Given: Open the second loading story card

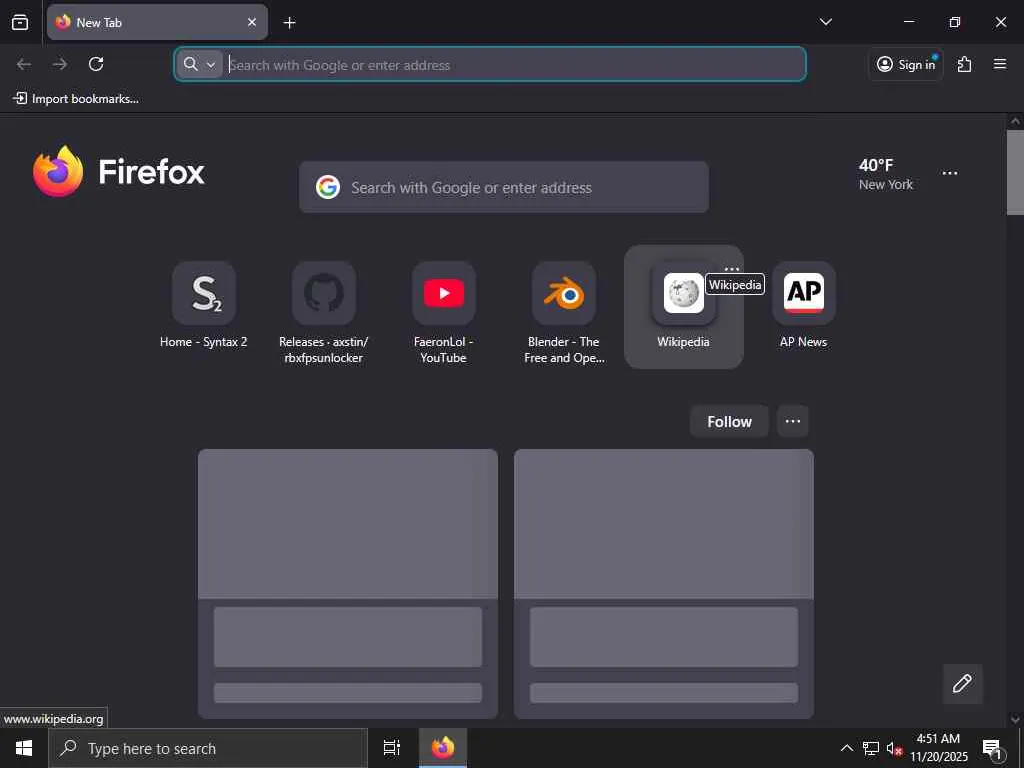Looking at the screenshot, I should (x=664, y=583).
